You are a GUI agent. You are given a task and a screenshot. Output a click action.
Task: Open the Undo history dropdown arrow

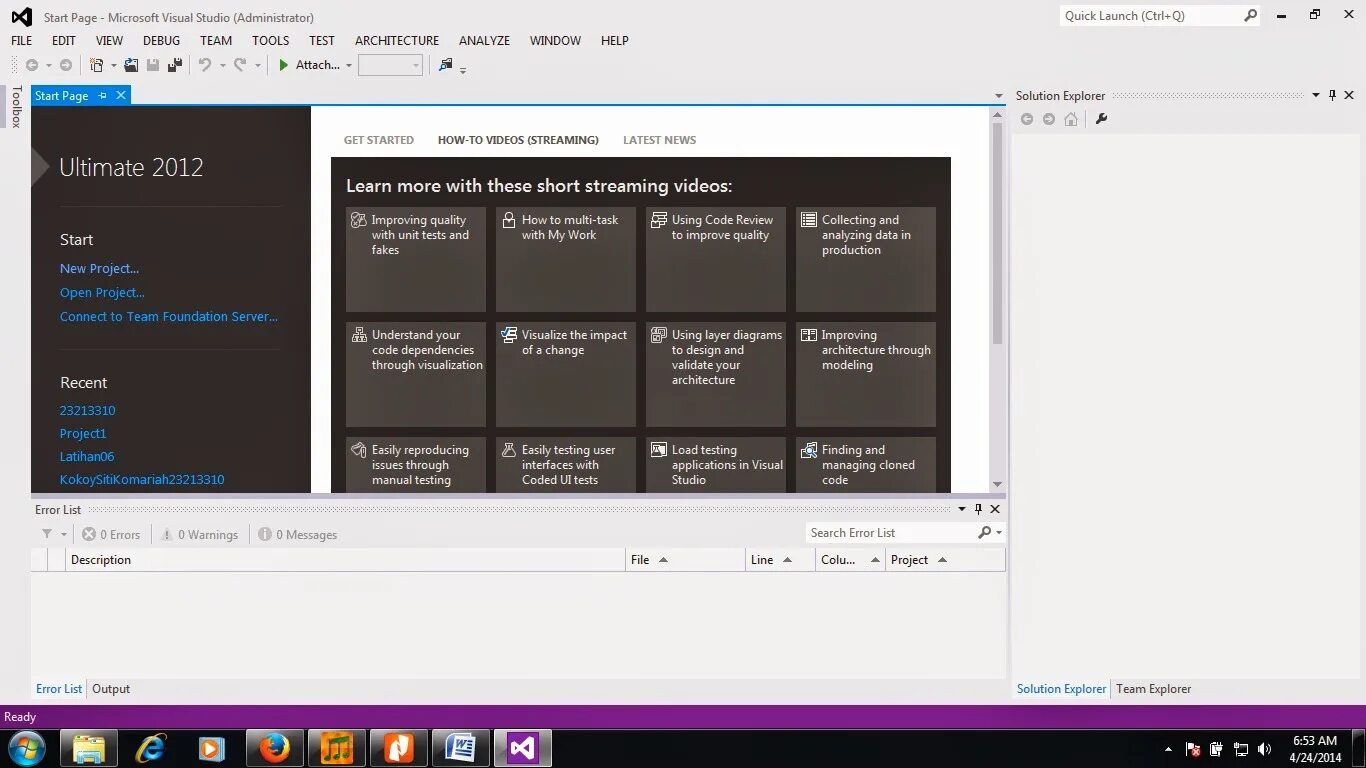tap(222, 66)
